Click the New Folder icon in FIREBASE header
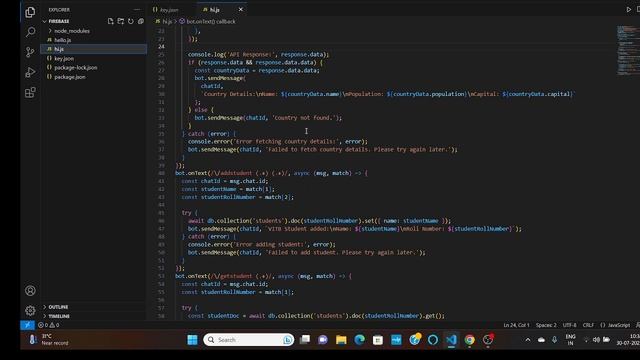640x360 pixels. [x=120, y=21]
